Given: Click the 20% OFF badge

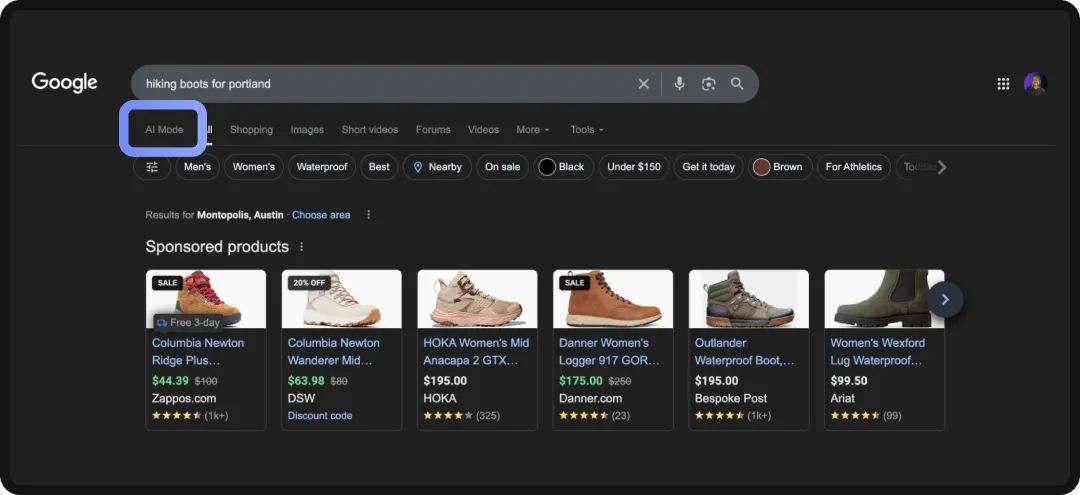Looking at the screenshot, I should point(309,283).
